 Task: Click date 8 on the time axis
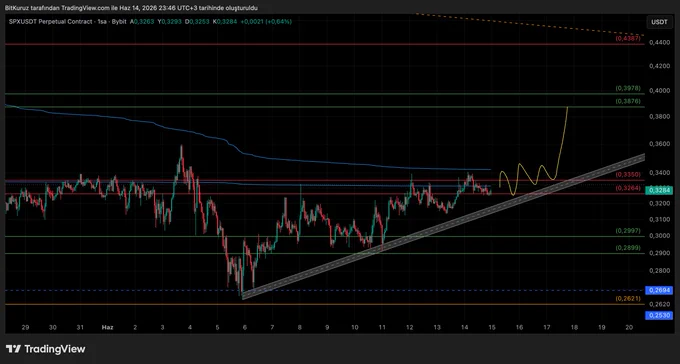(x=300, y=328)
